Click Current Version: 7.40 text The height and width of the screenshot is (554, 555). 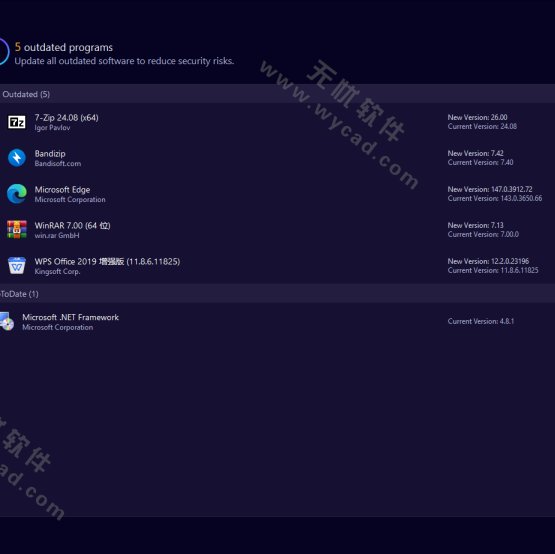click(x=480, y=162)
